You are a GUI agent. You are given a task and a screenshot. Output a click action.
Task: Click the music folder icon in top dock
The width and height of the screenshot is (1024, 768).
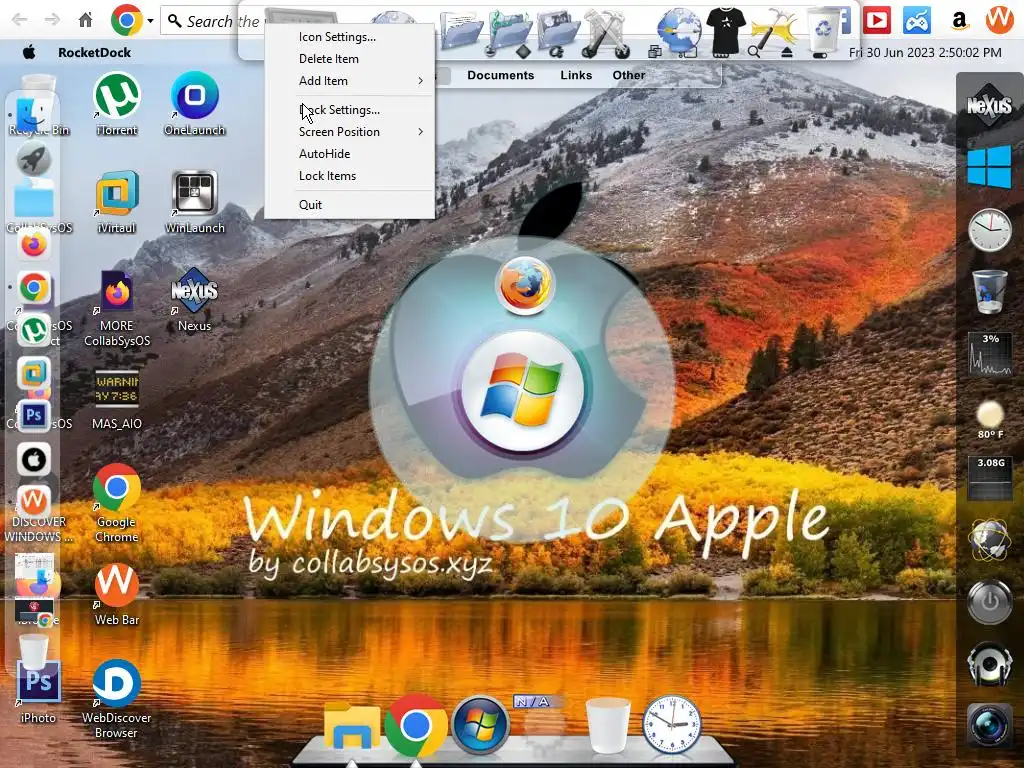tap(509, 30)
